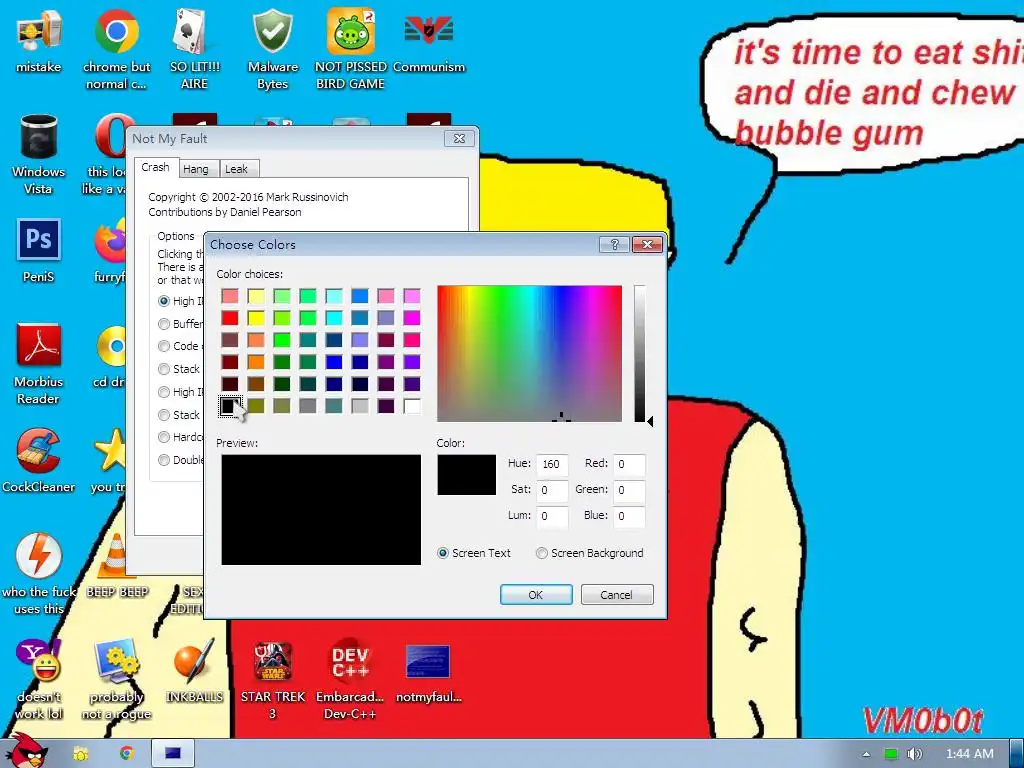1024x768 pixels.
Task: Click Cancel in Choose Colors dialog
Action: tap(616, 595)
